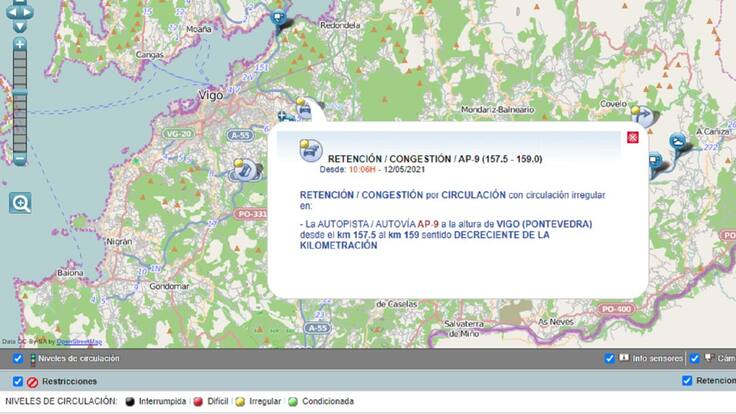Click the zoom in plus button

pos(19,44)
